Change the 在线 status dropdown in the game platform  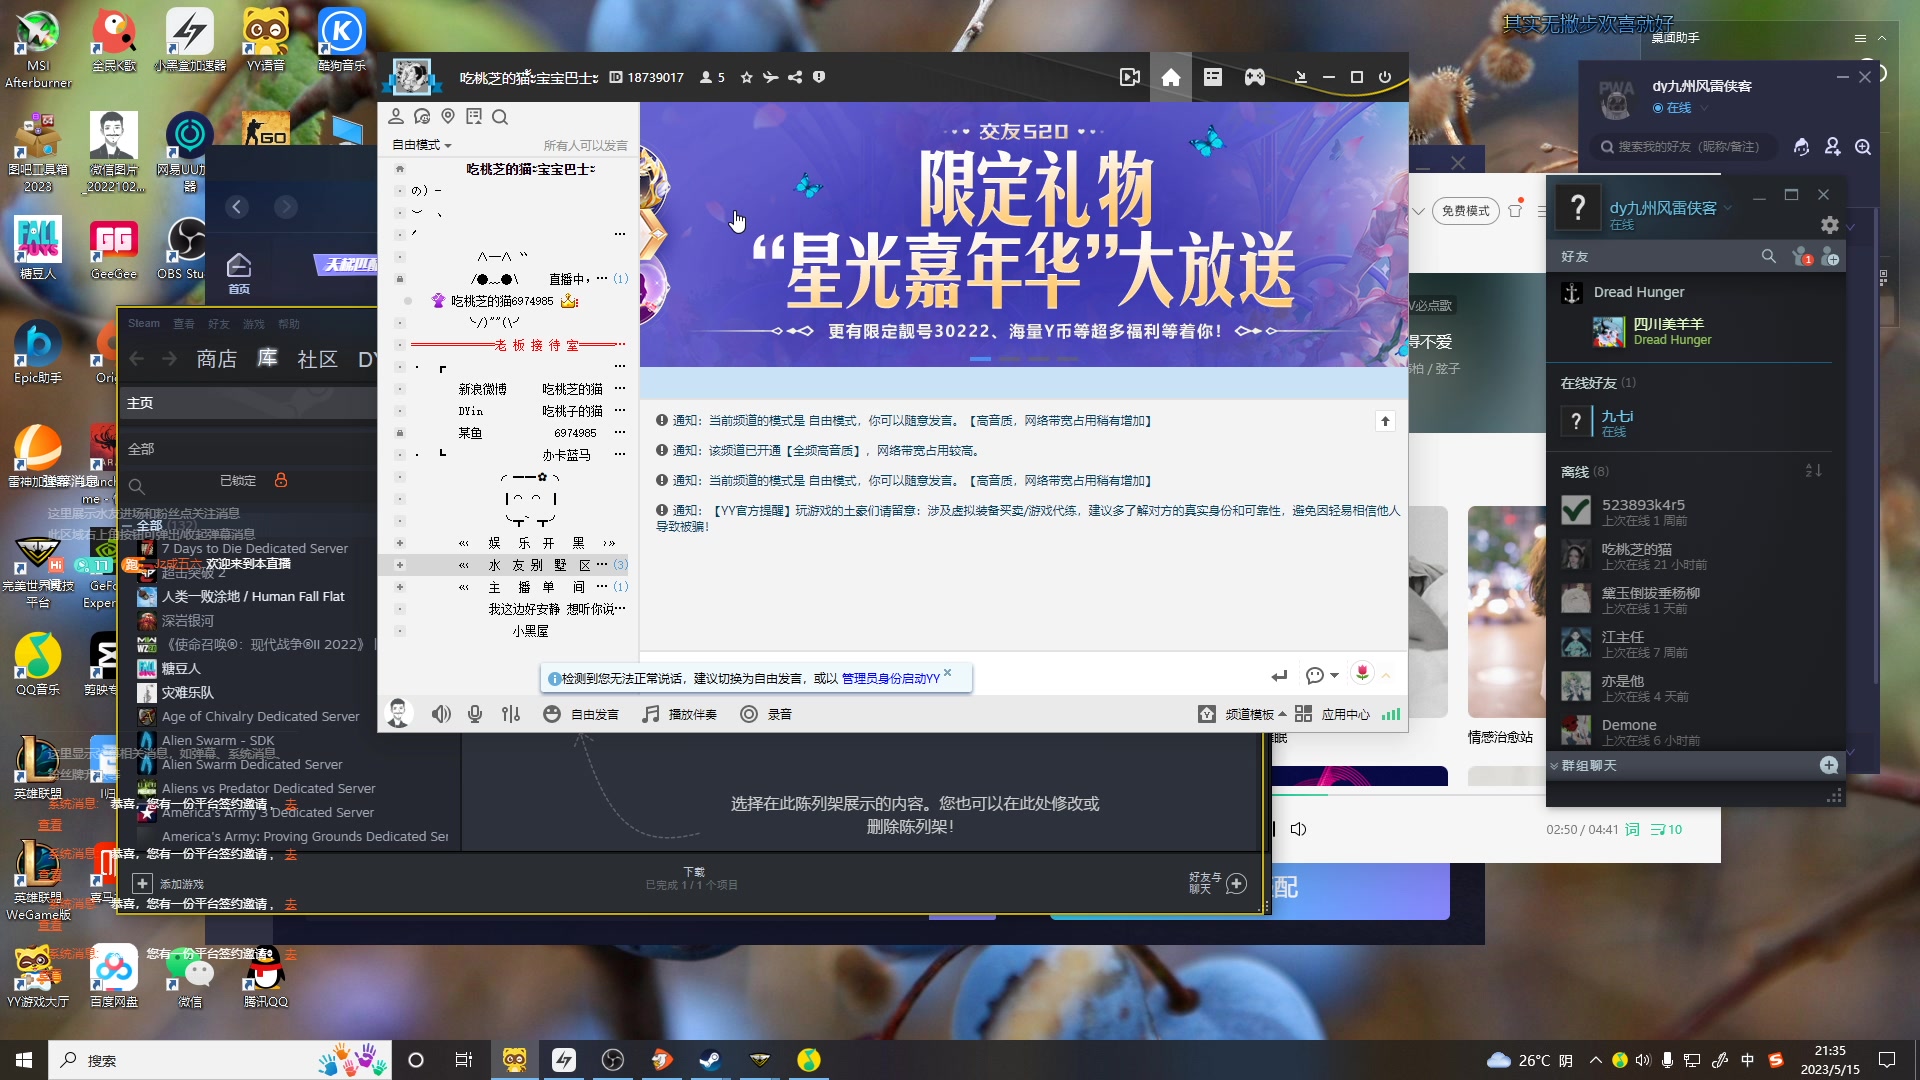coord(1680,108)
